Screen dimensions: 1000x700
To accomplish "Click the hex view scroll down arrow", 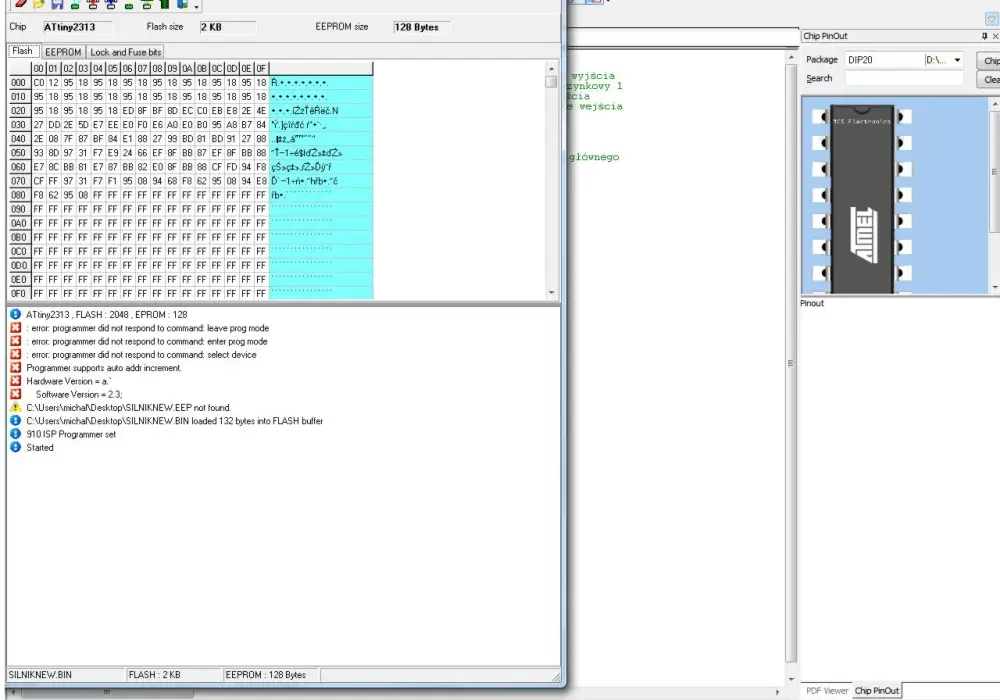I will [552, 293].
